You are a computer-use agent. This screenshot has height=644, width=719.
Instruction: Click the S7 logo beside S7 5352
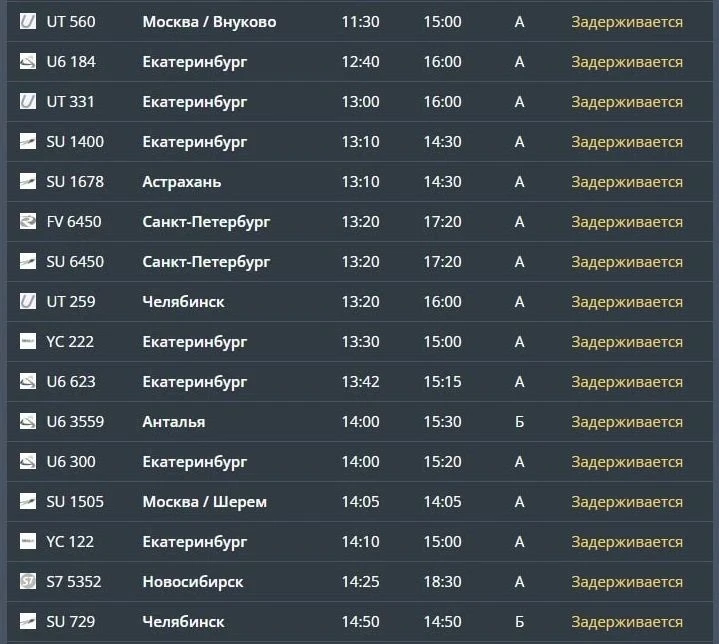click(x=28, y=581)
